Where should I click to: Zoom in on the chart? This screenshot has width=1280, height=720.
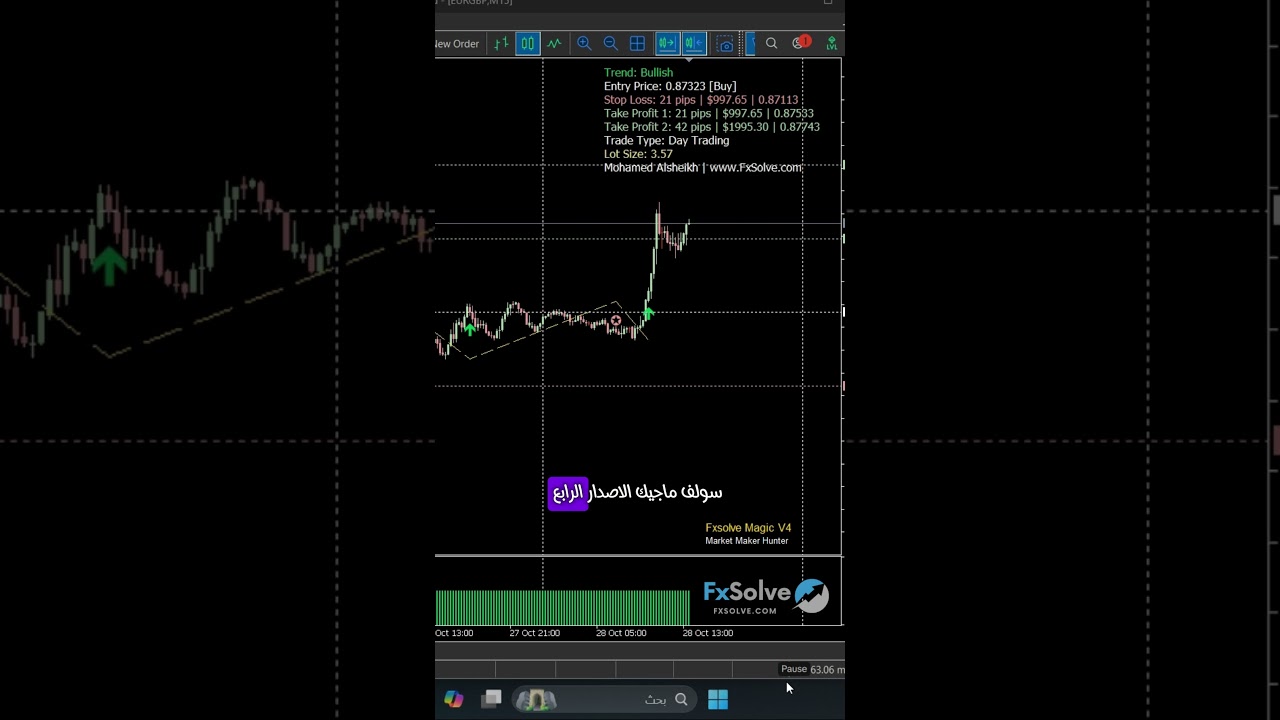(584, 43)
